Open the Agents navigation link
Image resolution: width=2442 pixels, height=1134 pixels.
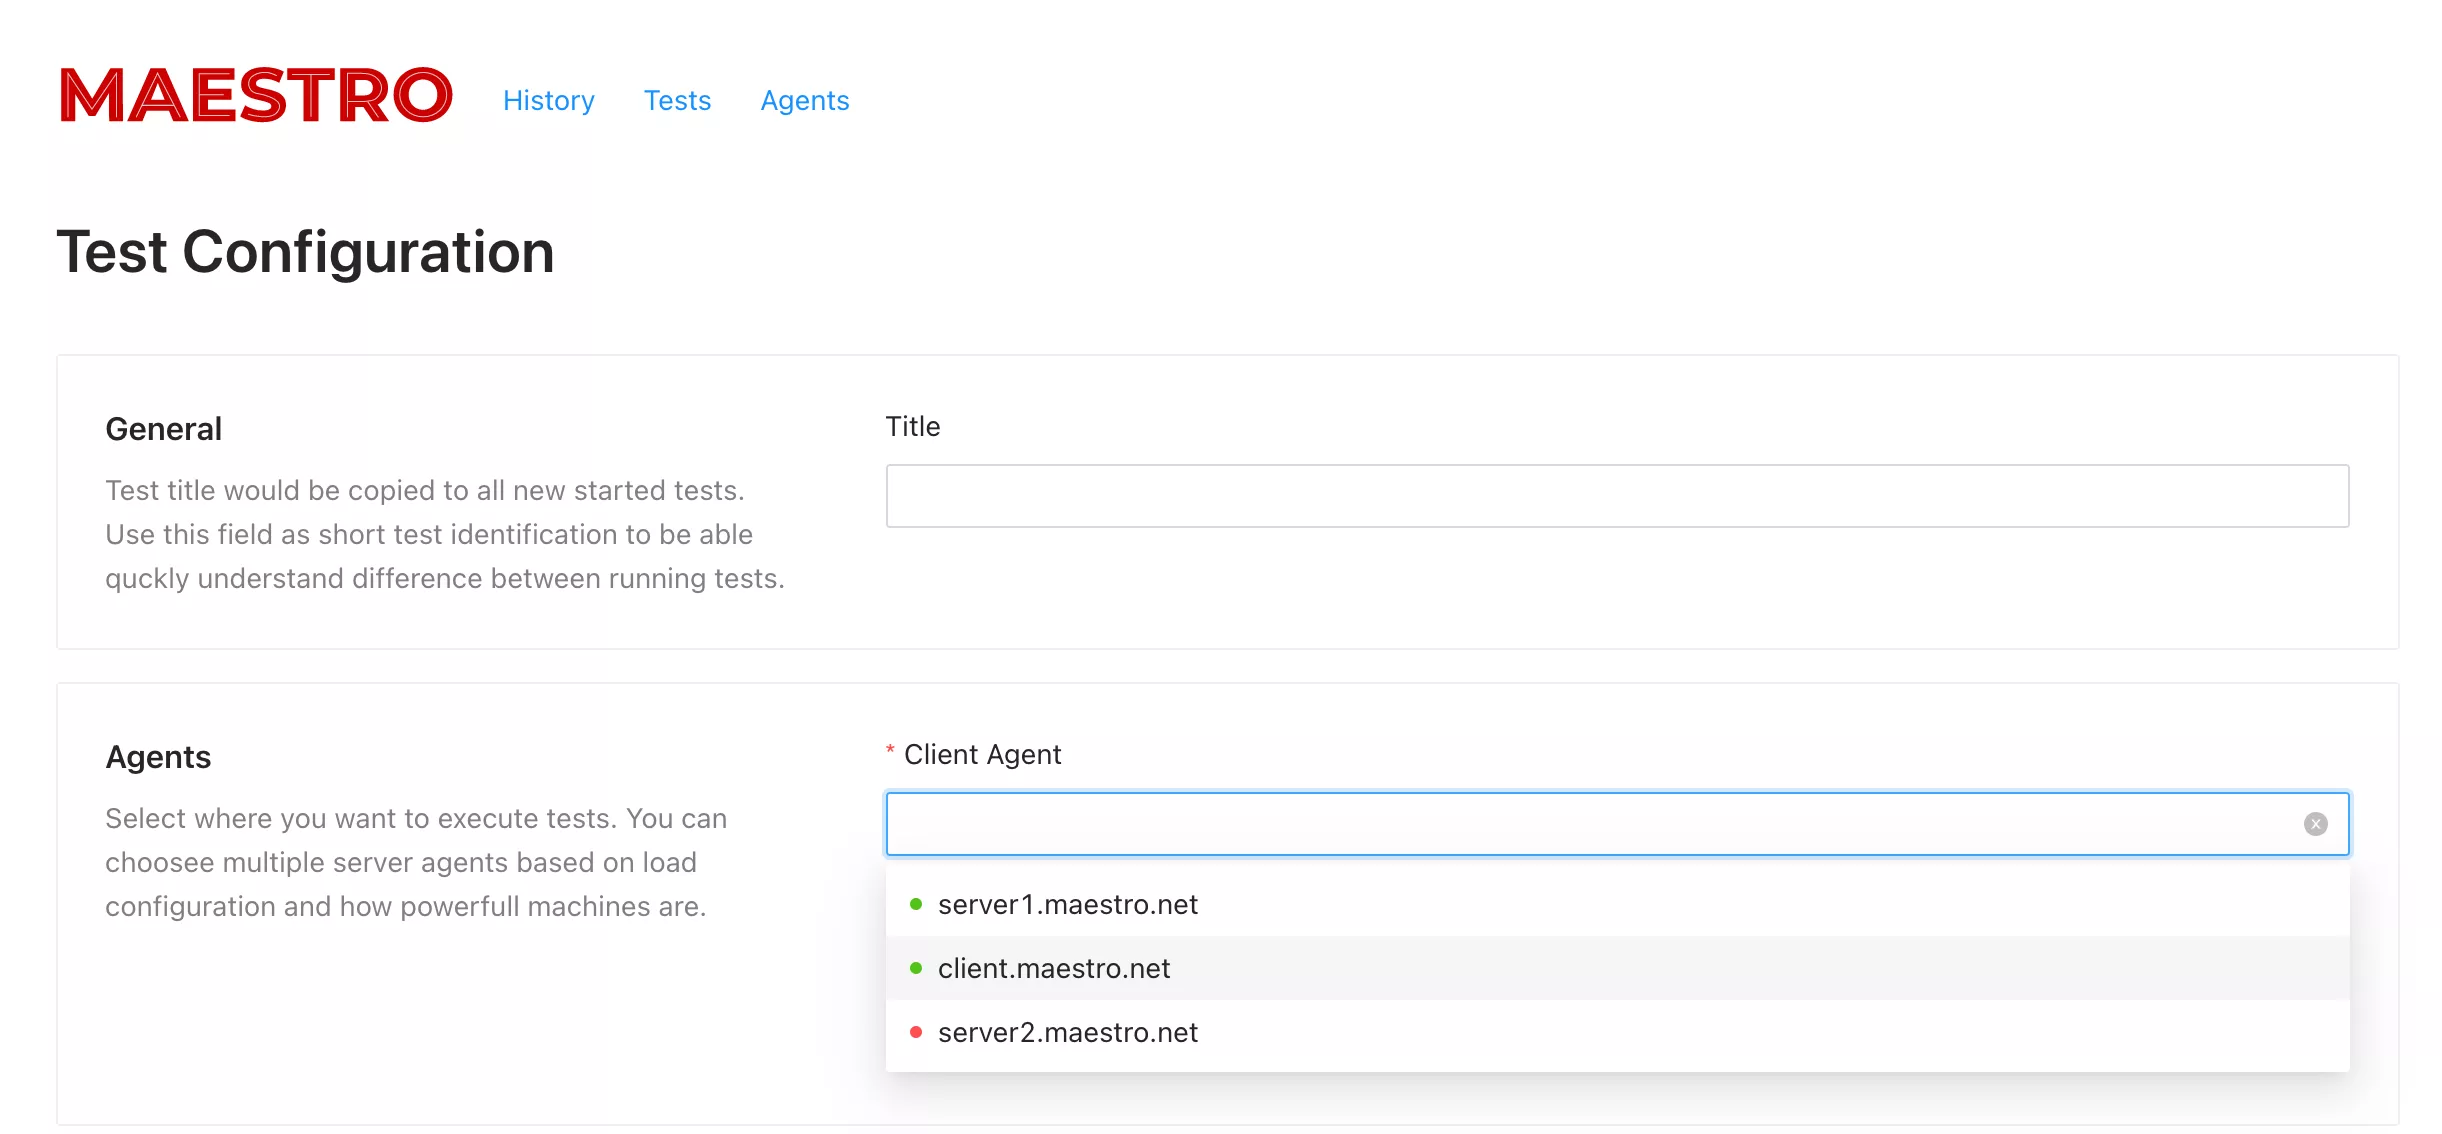pyautogui.click(x=805, y=101)
